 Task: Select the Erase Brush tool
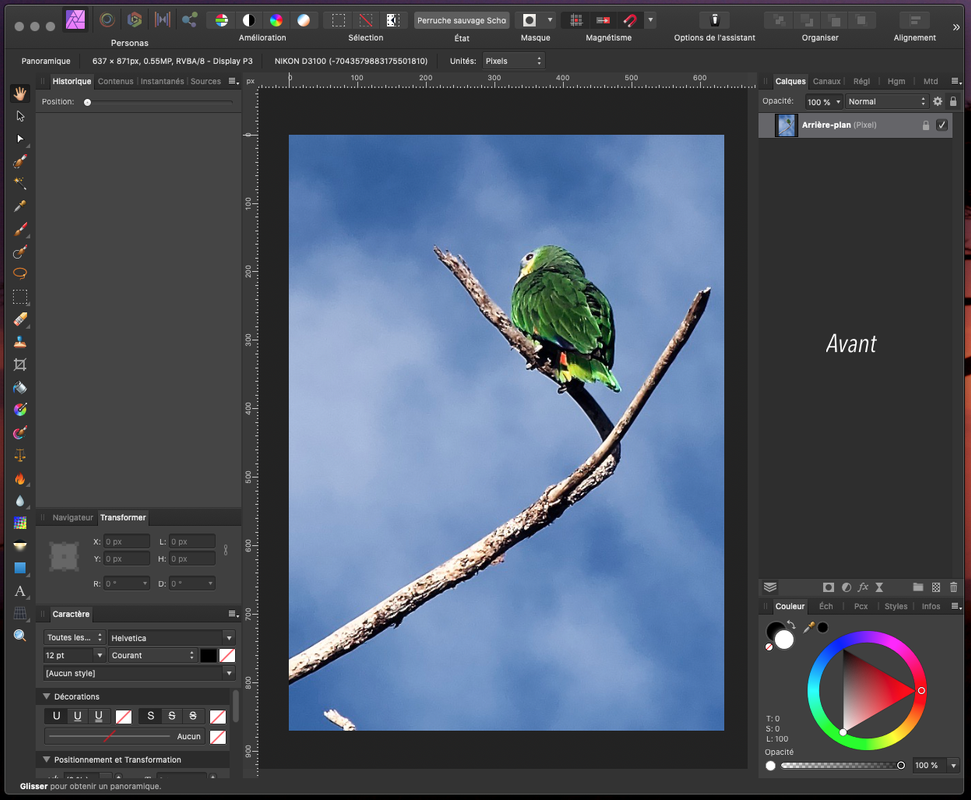coord(20,320)
